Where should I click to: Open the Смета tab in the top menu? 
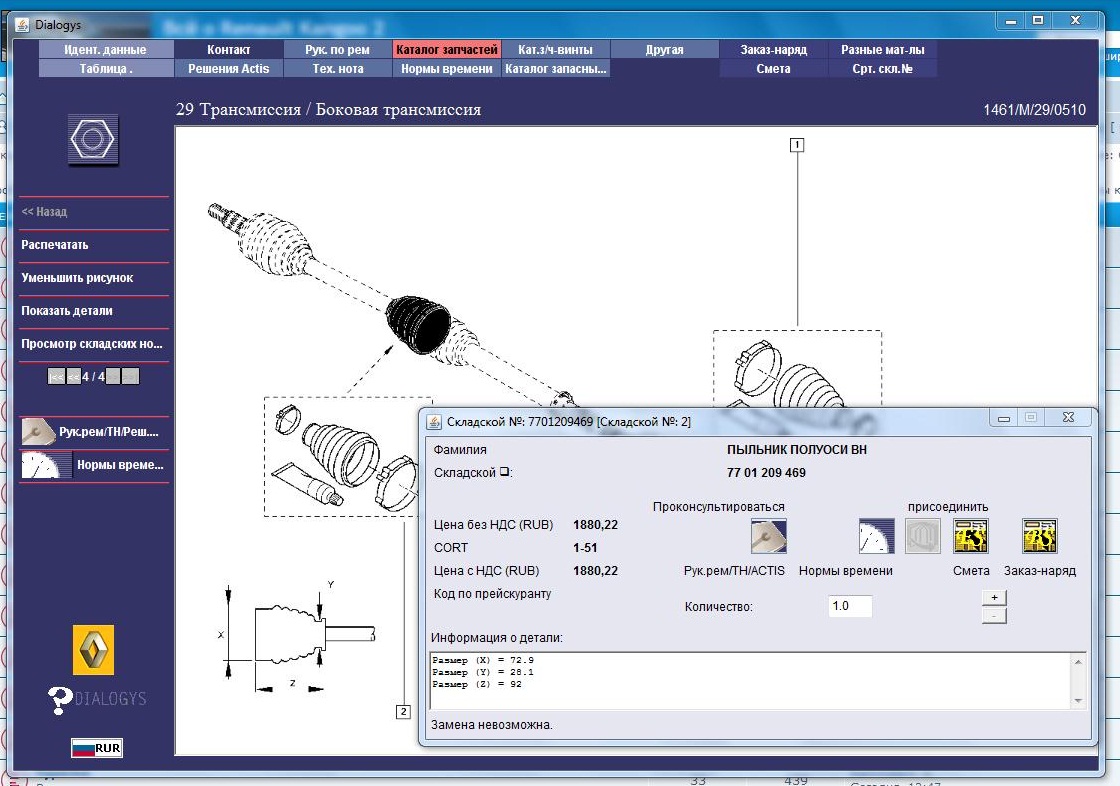click(x=774, y=69)
